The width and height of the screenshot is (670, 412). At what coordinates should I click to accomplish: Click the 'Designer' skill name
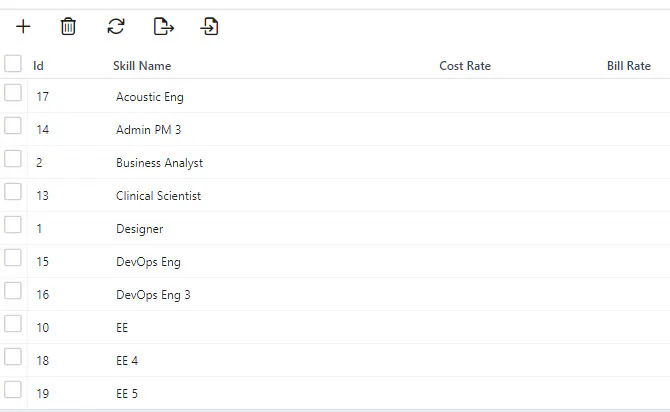coord(139,229)
